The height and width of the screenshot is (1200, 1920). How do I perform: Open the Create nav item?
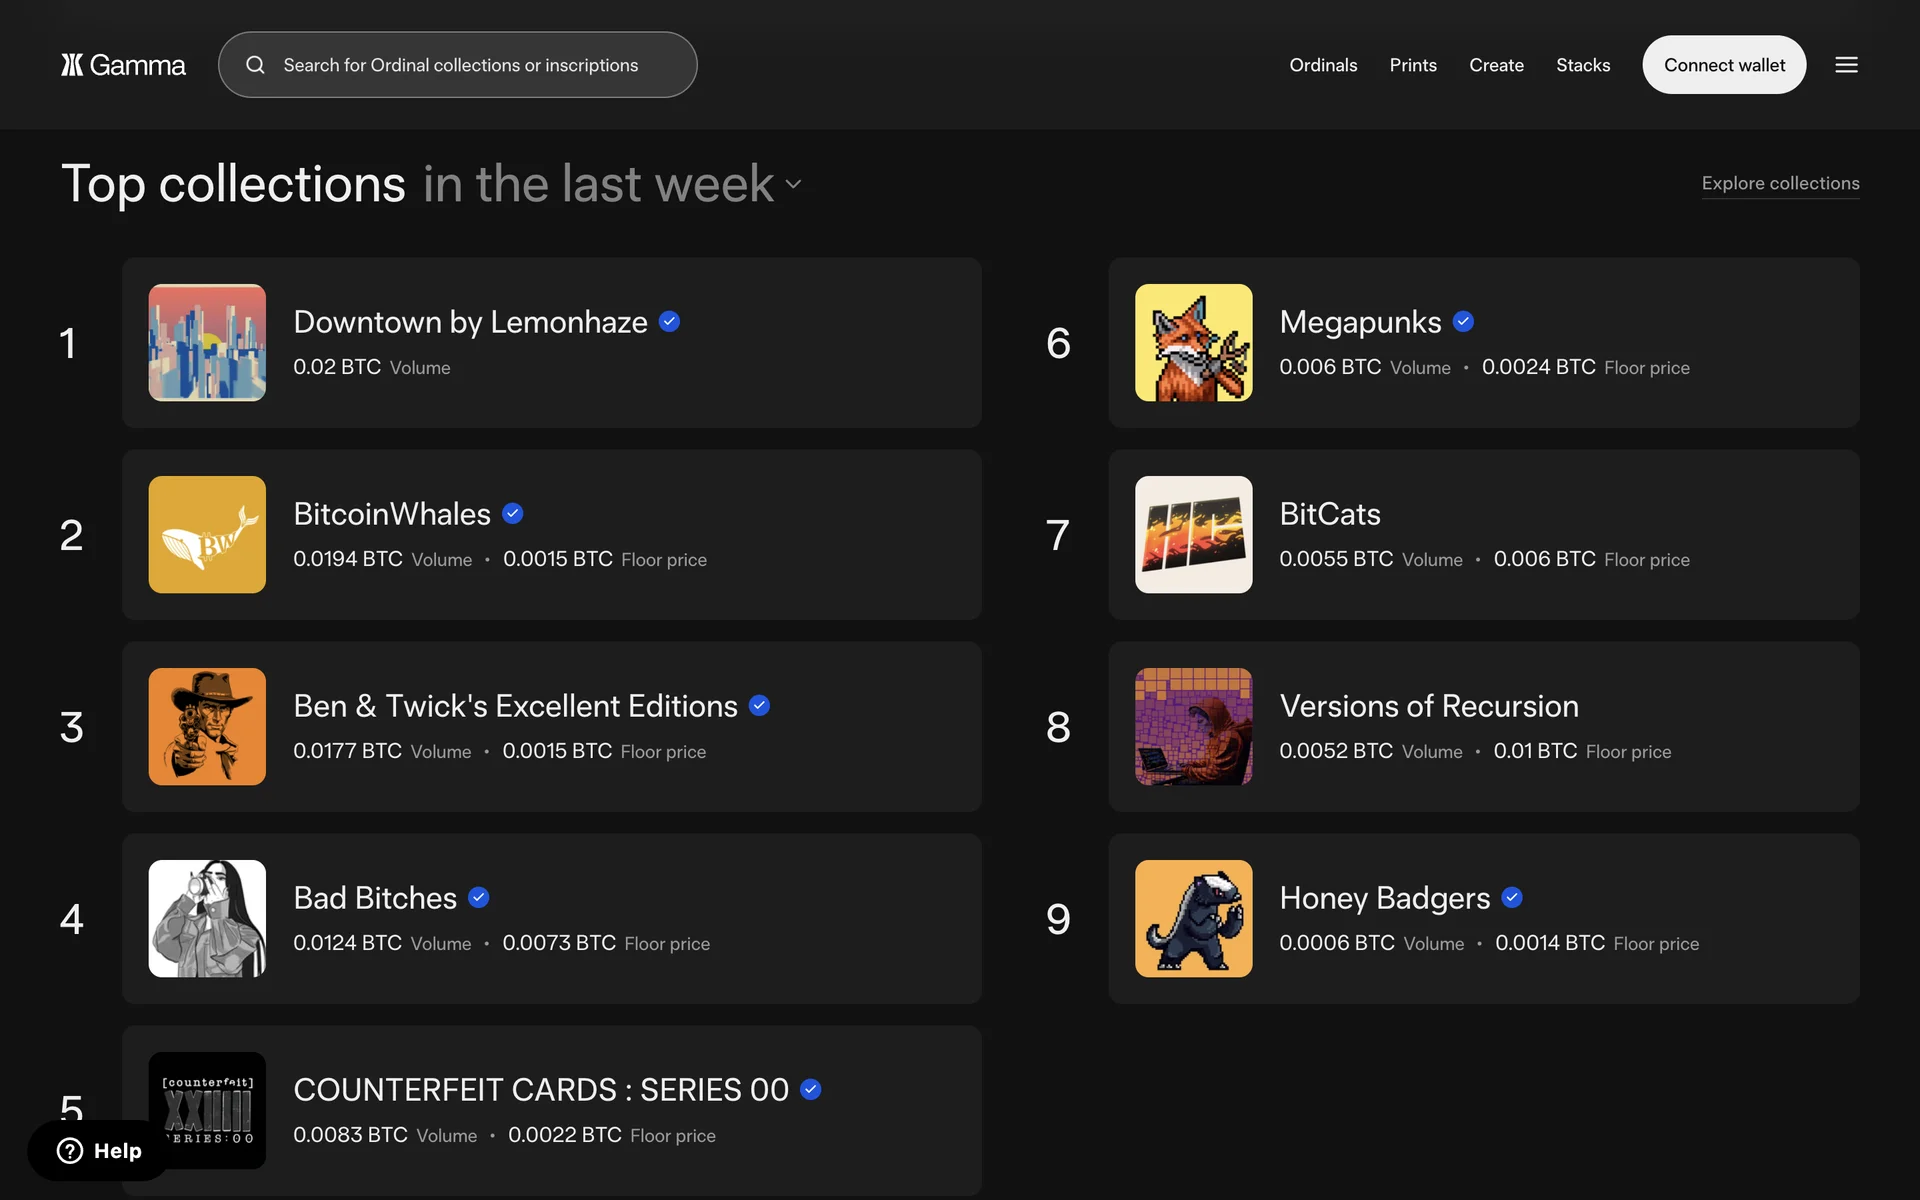pos(1496,65)
